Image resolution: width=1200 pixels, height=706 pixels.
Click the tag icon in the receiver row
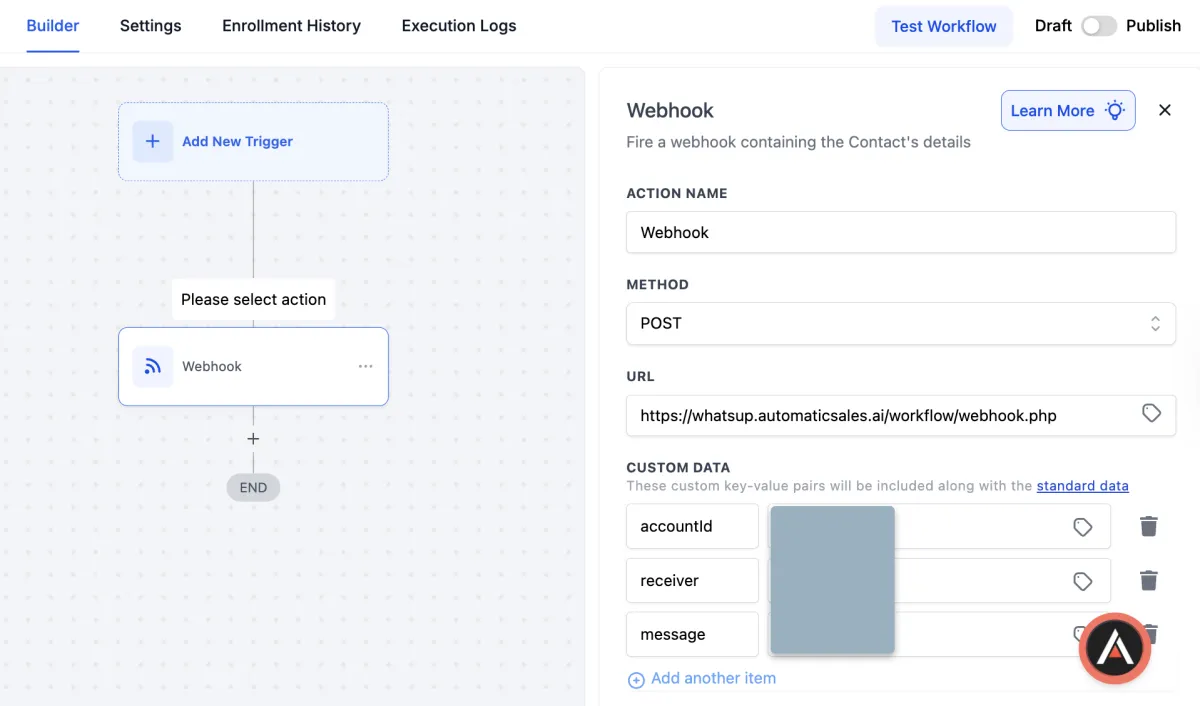coord(1082,581)
